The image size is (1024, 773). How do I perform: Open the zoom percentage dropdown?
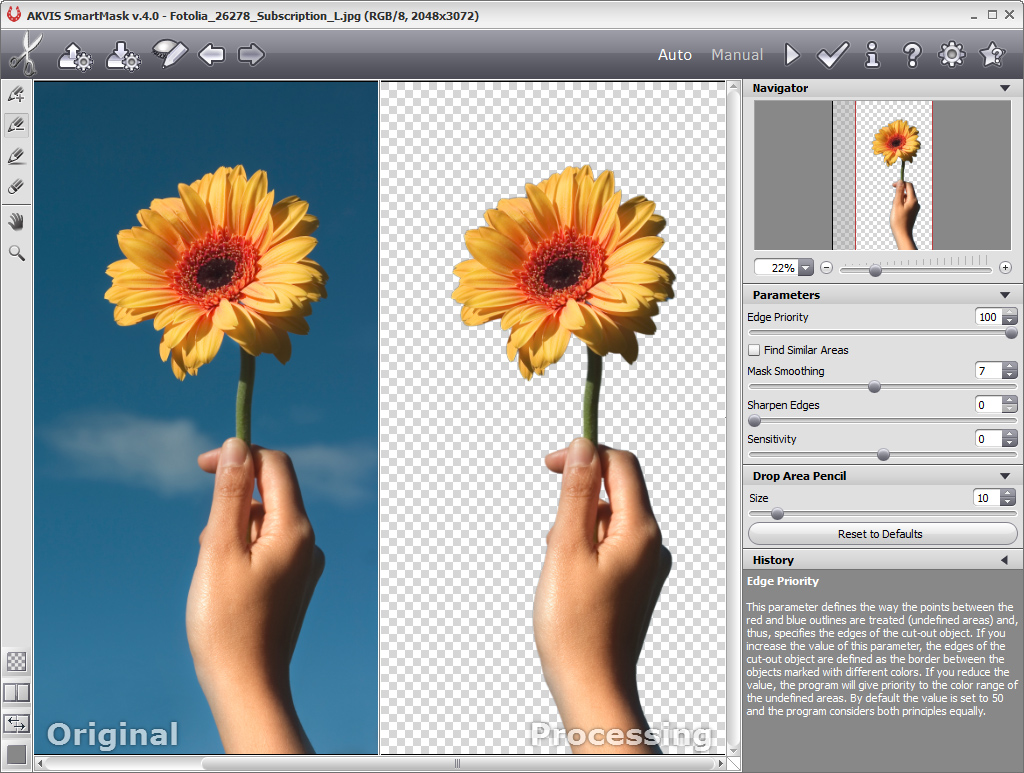[805, 268]
